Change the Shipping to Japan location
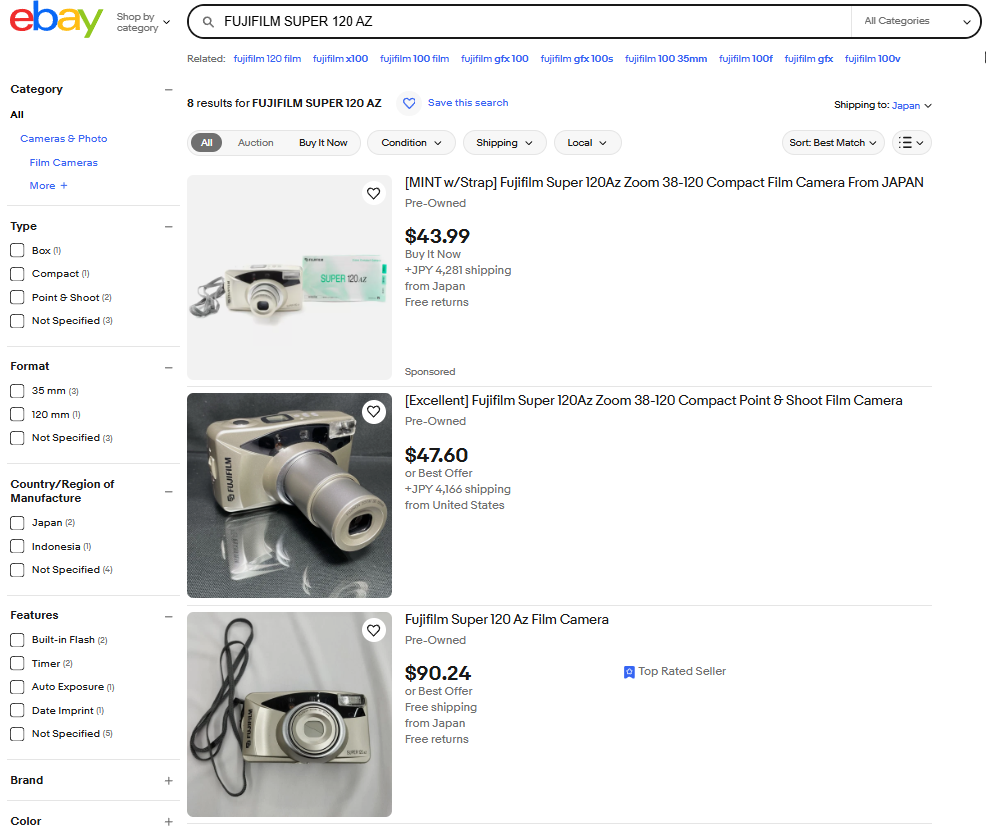Viewport: 986px width, 827px height. click(911, 106)
